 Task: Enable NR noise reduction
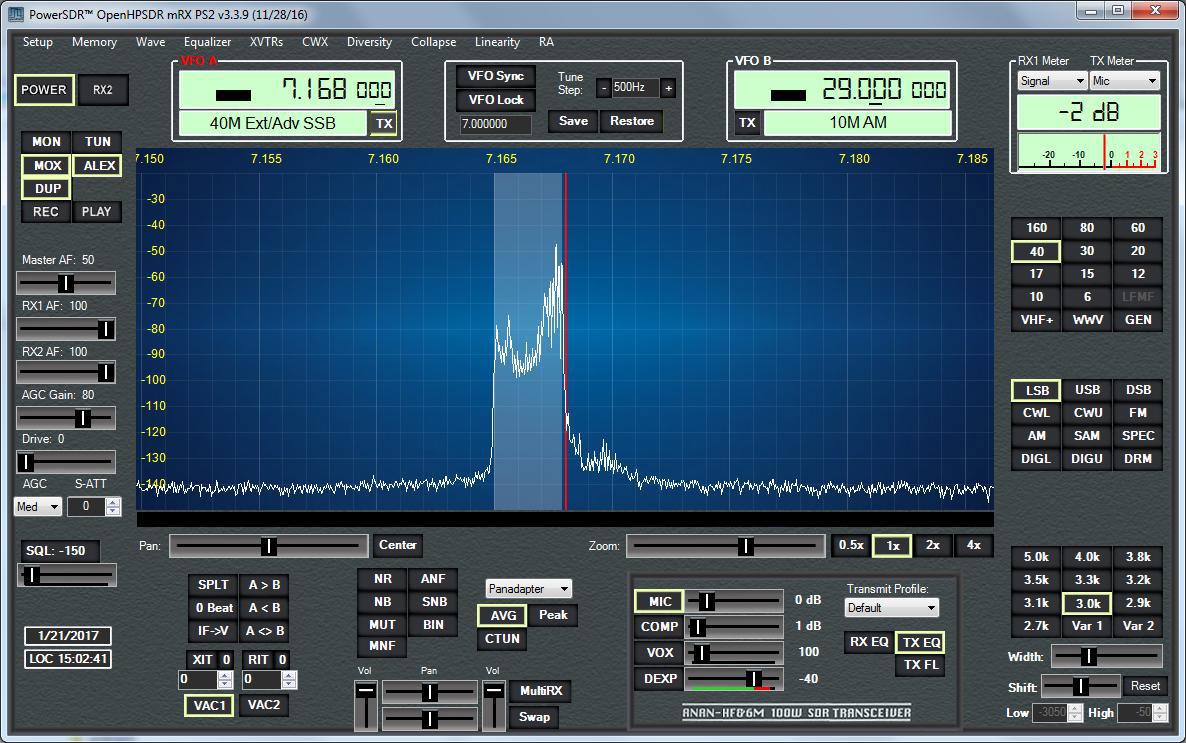383,579
